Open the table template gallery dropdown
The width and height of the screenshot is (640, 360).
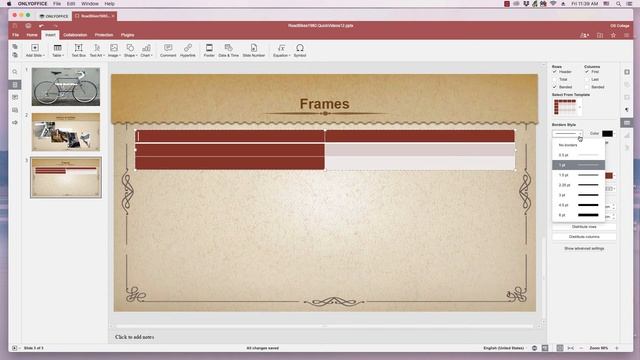(580, 107)
